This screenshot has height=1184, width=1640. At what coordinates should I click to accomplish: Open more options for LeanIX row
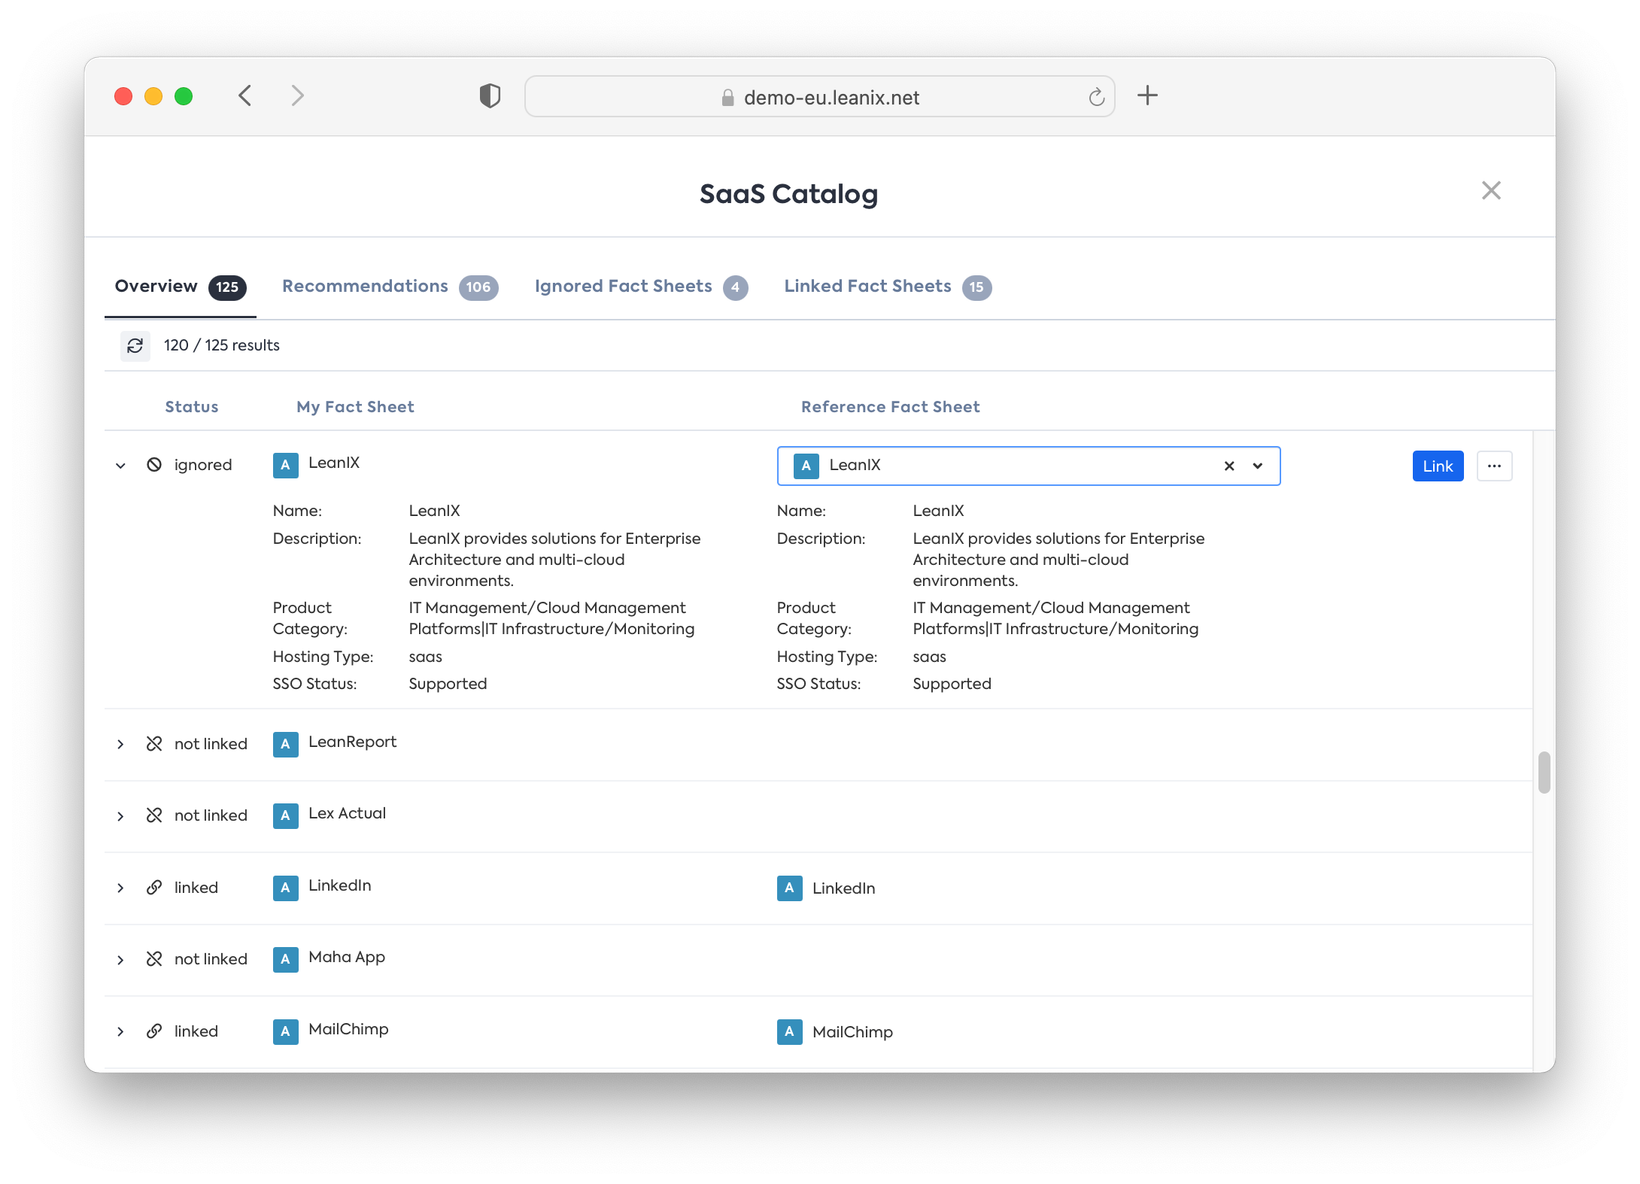pos(1494,466)
